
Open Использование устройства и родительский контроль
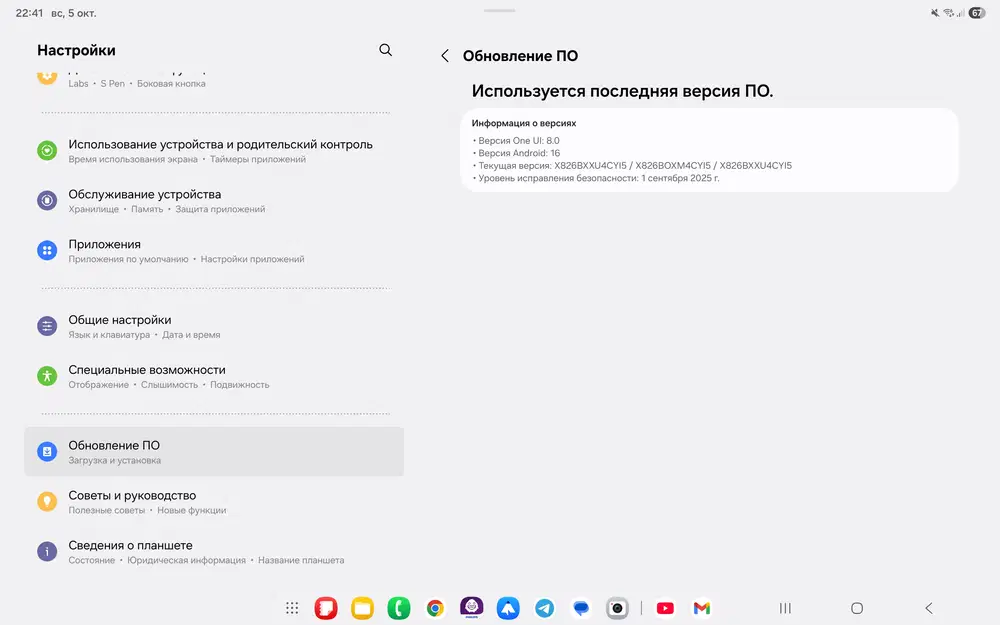214,150
